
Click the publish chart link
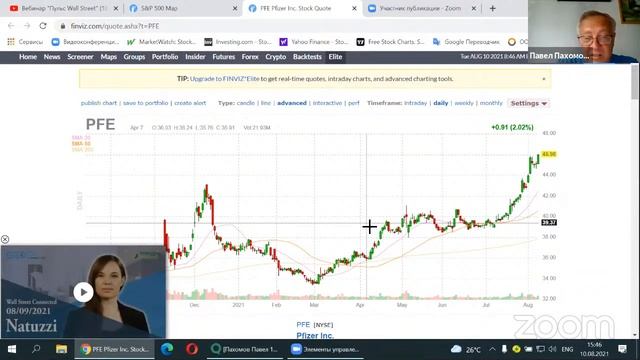(x=99, y=103)
